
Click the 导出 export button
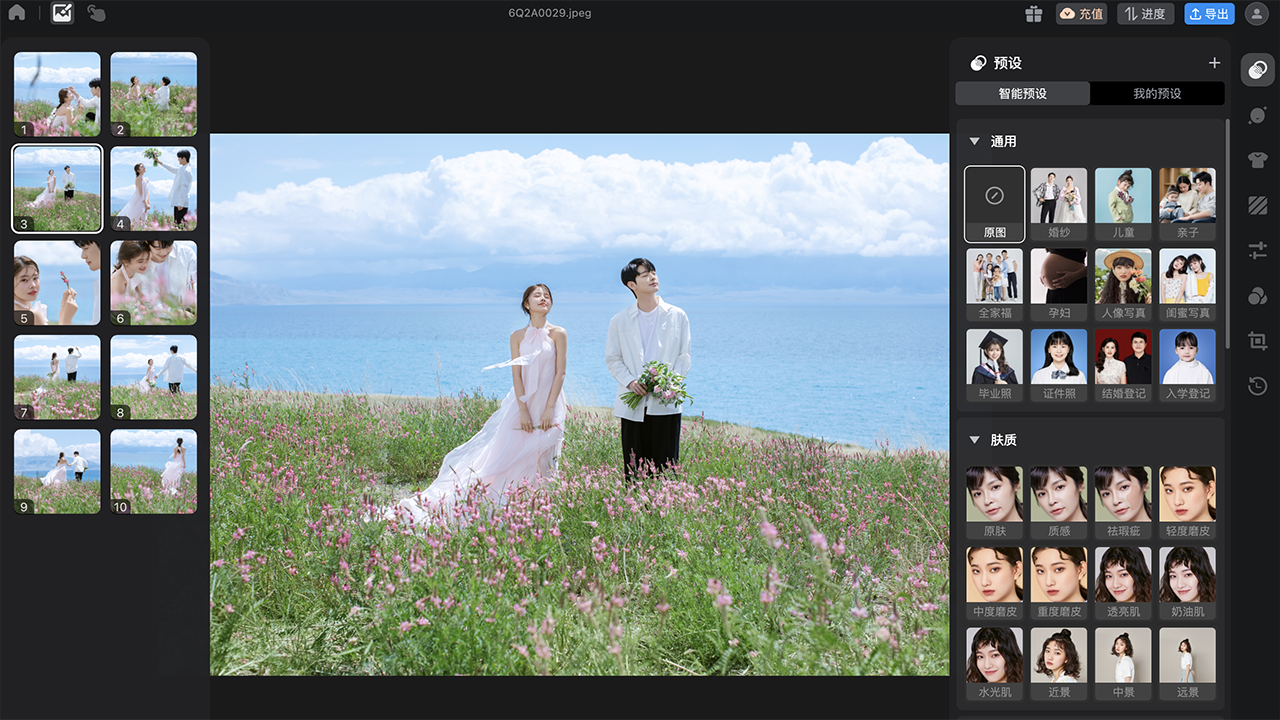point(1209,14)
